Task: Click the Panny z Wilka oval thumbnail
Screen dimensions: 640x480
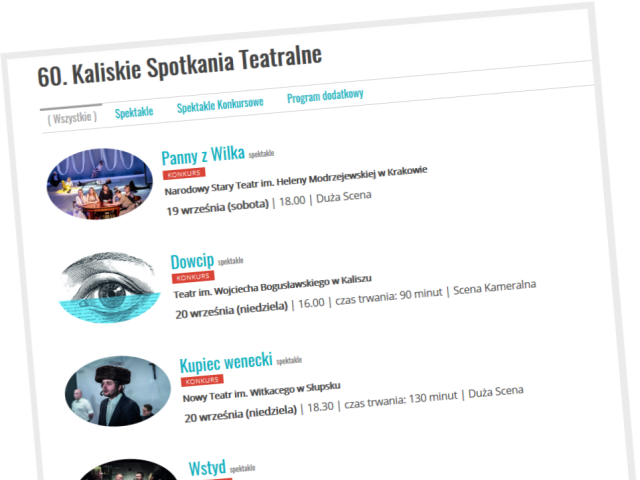Action: [x=100, y=184]
